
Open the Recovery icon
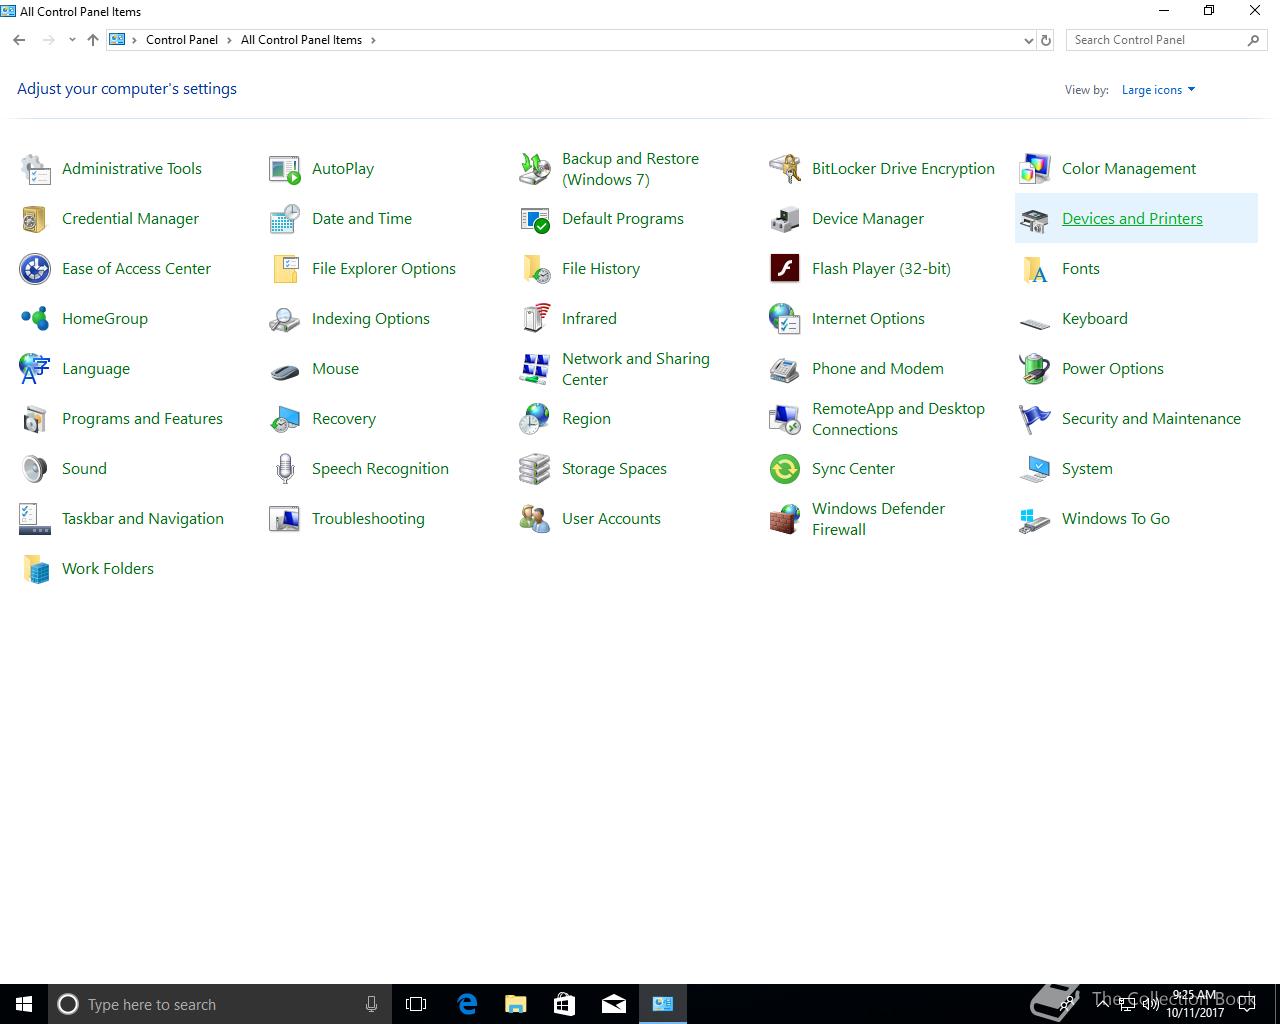coord(285,419)
